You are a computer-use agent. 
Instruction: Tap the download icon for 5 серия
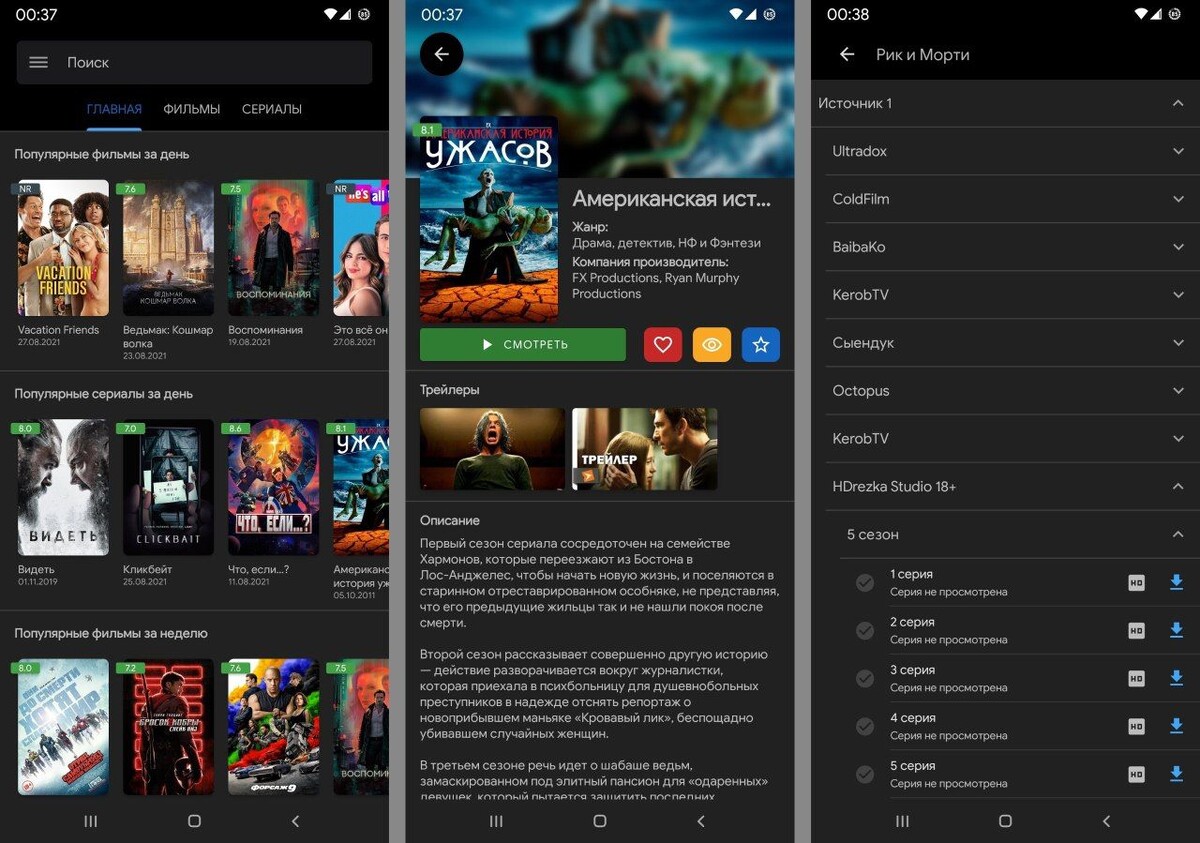1176,774
